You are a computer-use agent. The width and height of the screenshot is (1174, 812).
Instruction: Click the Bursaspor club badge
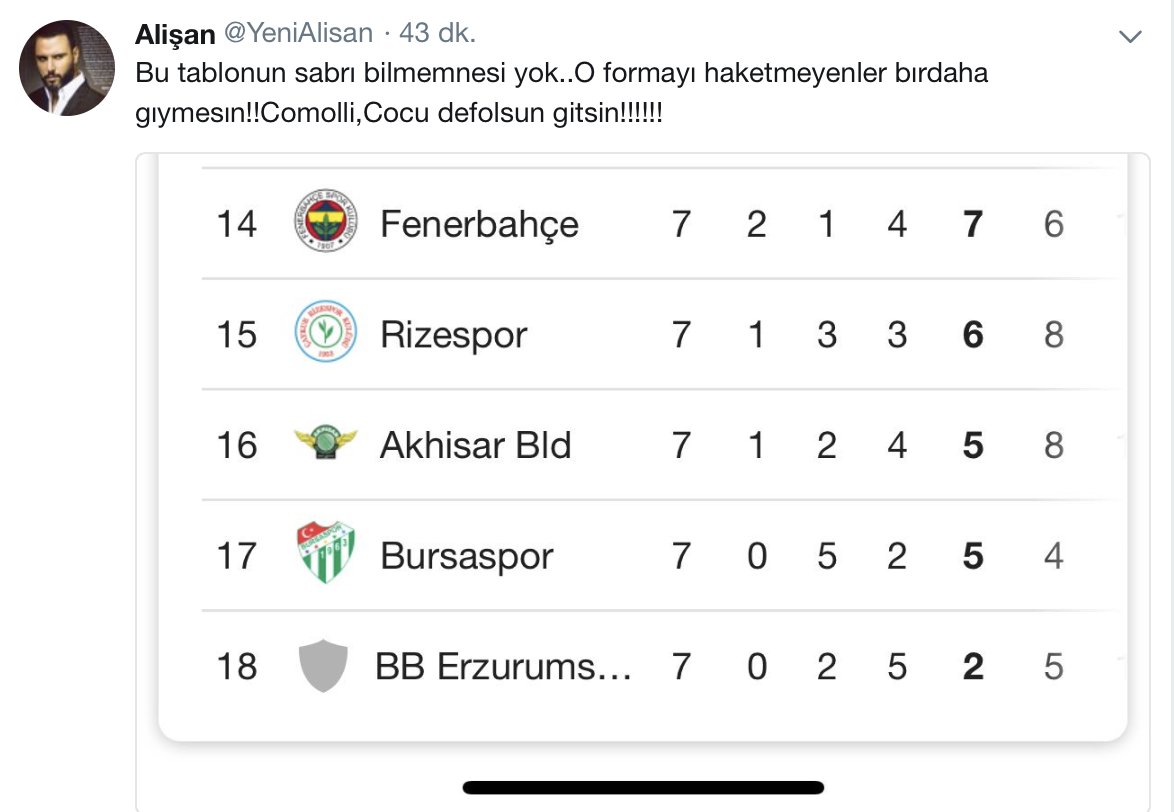pyautogui.click(x=324, y=554)
